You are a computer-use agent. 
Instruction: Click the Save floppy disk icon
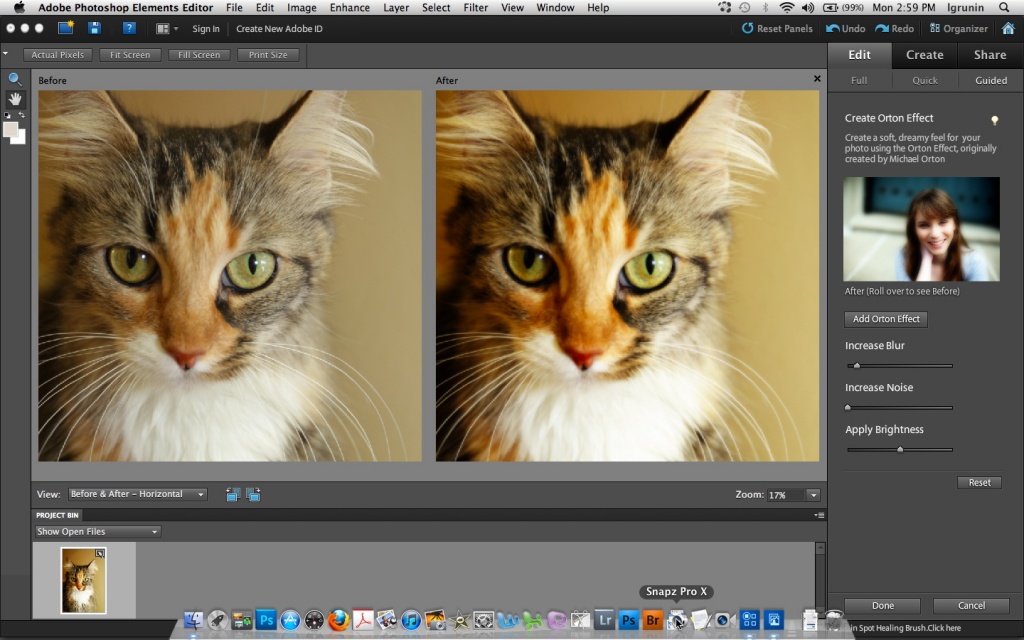point(95,28)
